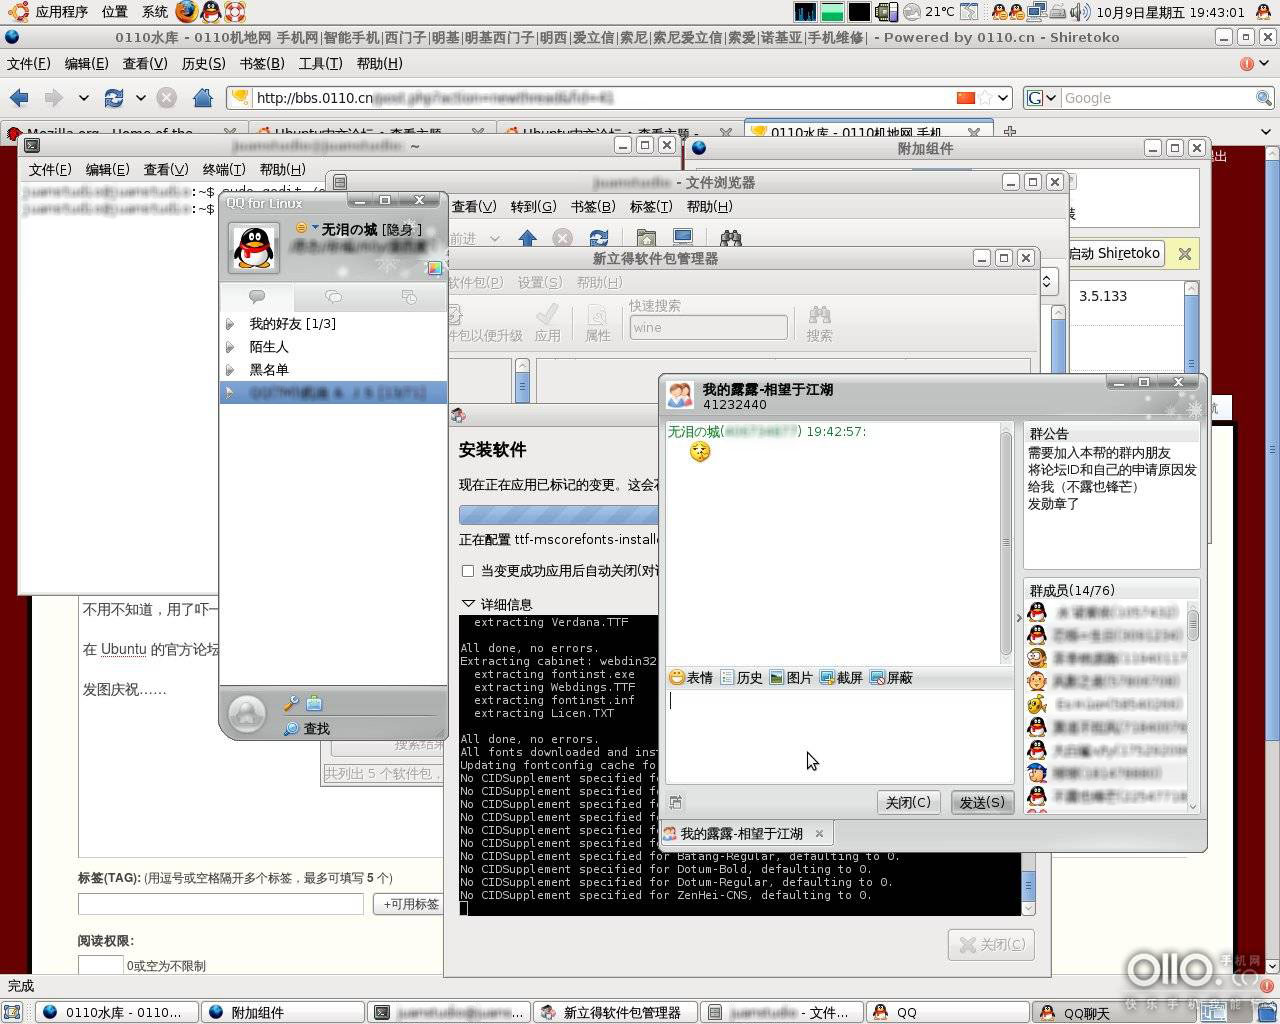Go to browser Home page icon
1280x1024 pixels.
tap(203, 98)
